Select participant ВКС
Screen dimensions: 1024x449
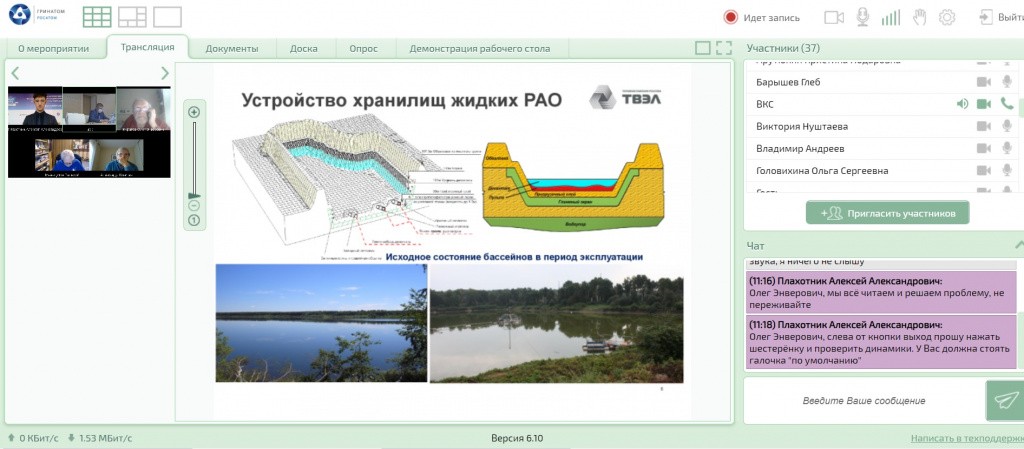pyautogui.click(x=765, y=104)
